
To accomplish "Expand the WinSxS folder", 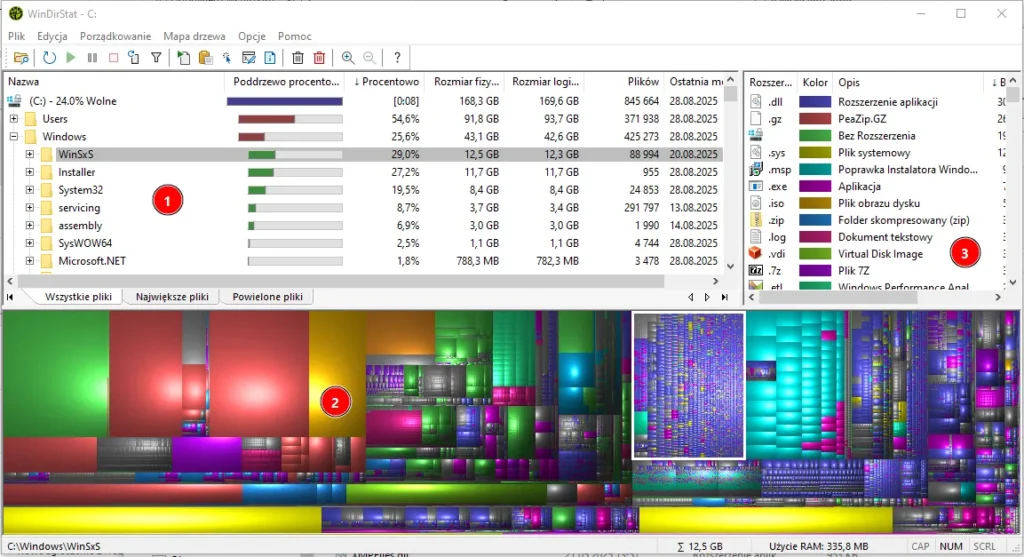I will [x=29, y=154].
